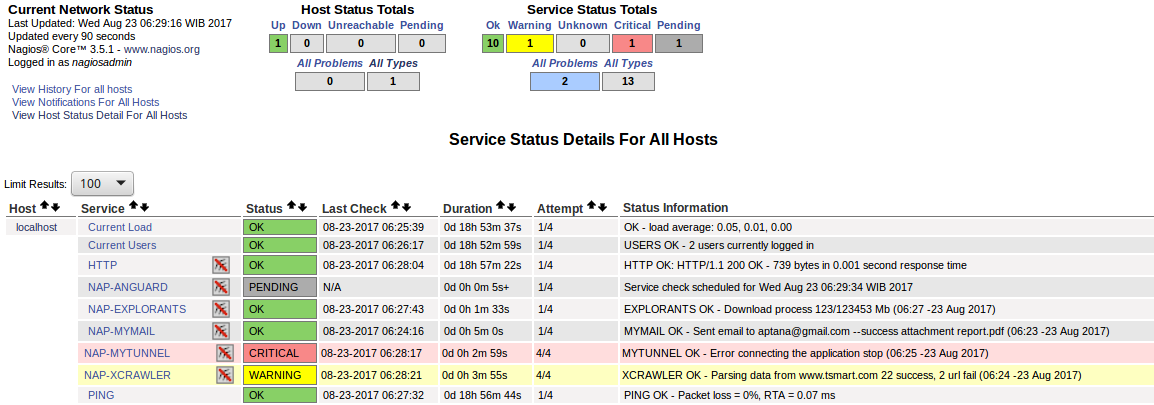The width and height of the screenshot is (1154, 405).
Task: Open the localhost host link
Action: click(37, 228)
